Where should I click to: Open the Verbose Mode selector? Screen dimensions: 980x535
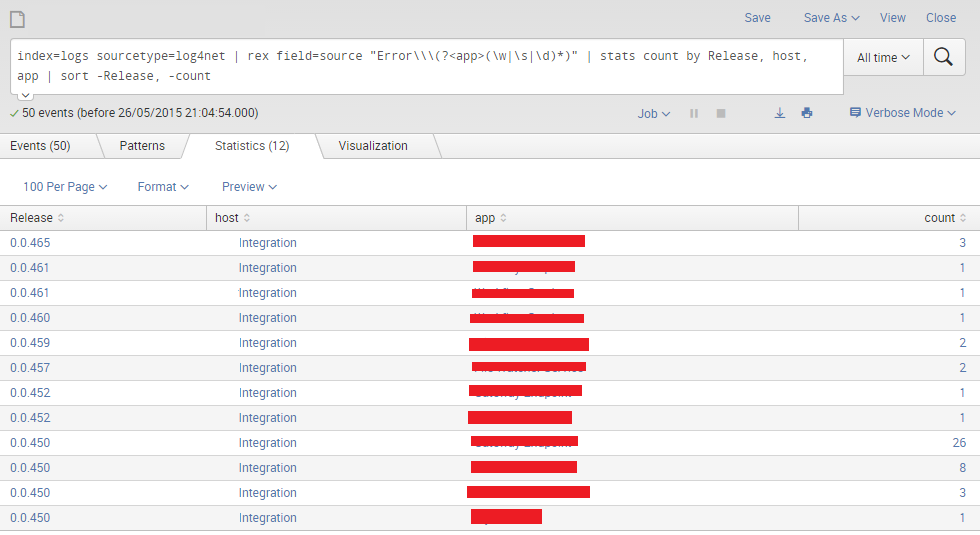903,113
